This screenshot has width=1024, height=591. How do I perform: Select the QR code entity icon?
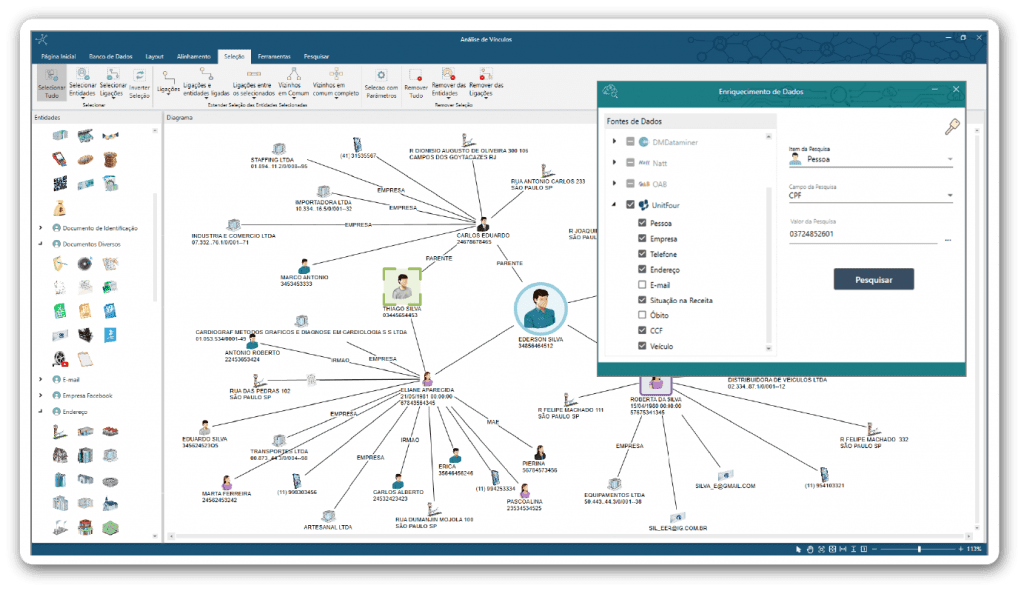(60, 184)
